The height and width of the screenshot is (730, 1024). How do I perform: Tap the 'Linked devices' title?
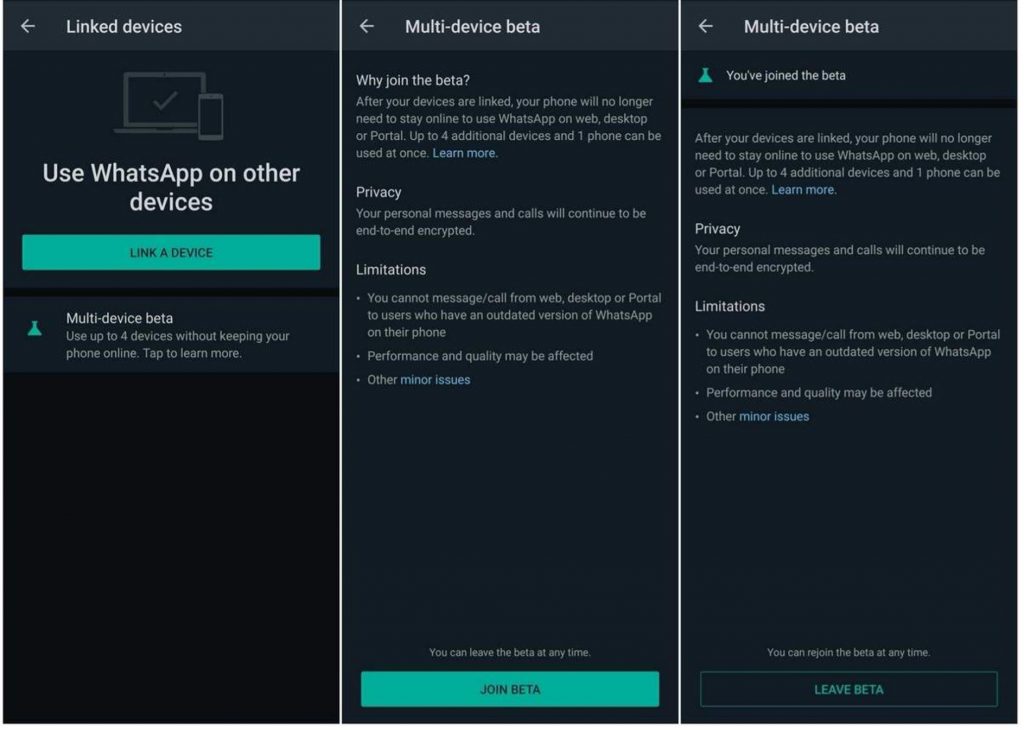tap(124, 27)
